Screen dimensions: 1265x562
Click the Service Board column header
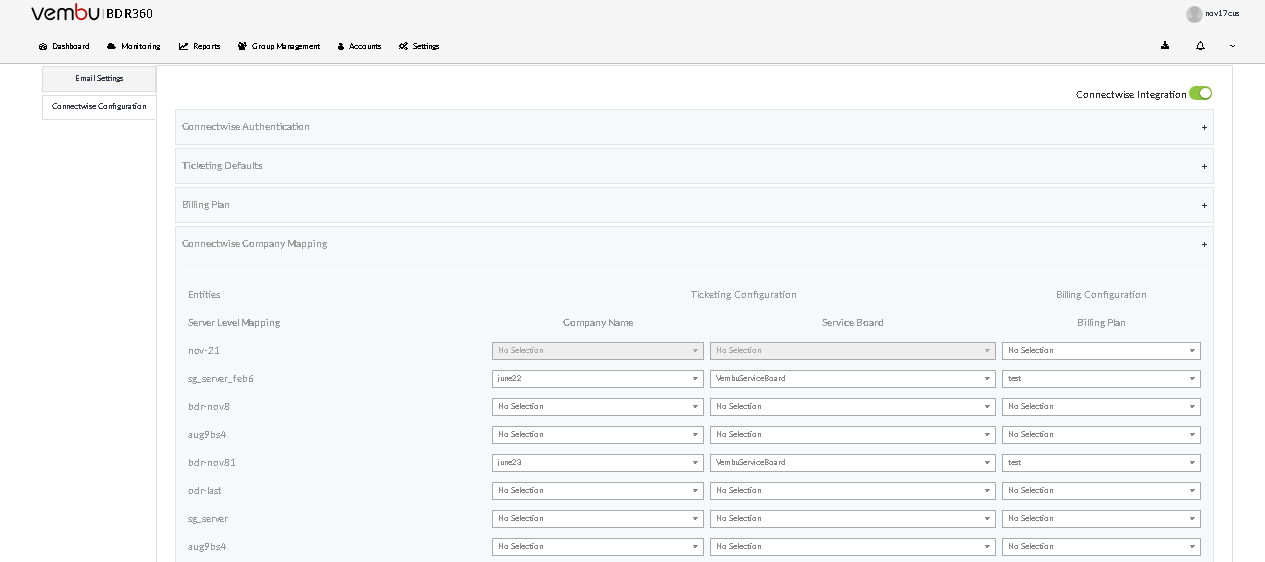click(x=853, y=323)
